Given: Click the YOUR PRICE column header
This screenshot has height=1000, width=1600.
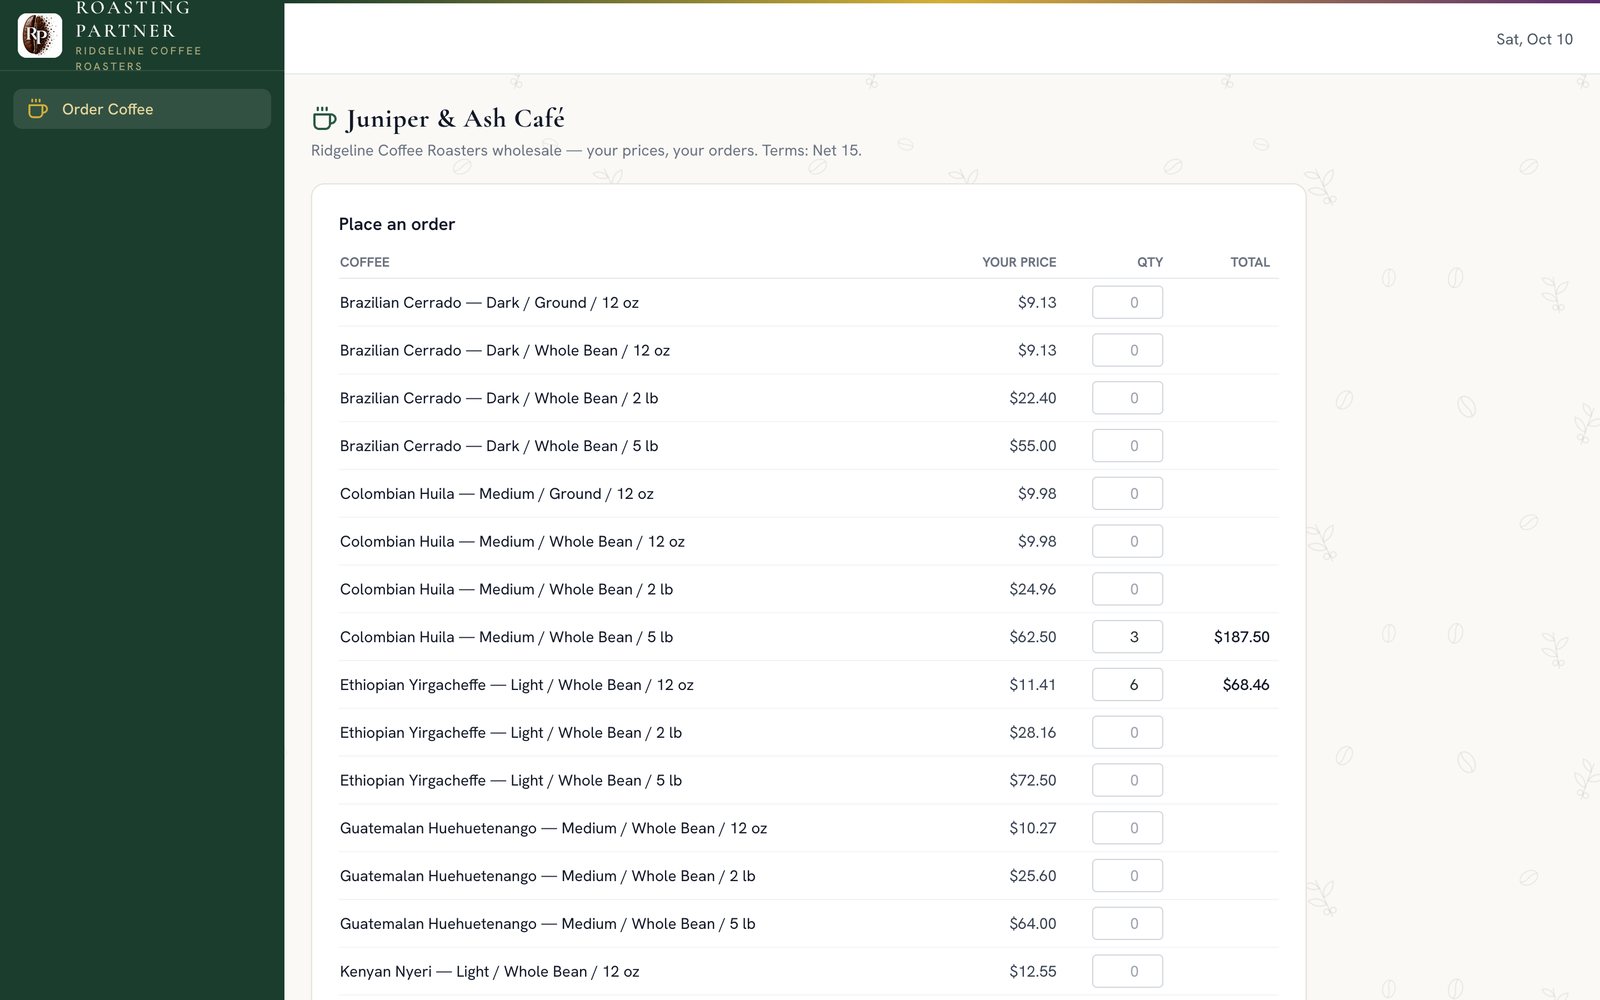Looking at the screenshot, I should [1019, 262].
